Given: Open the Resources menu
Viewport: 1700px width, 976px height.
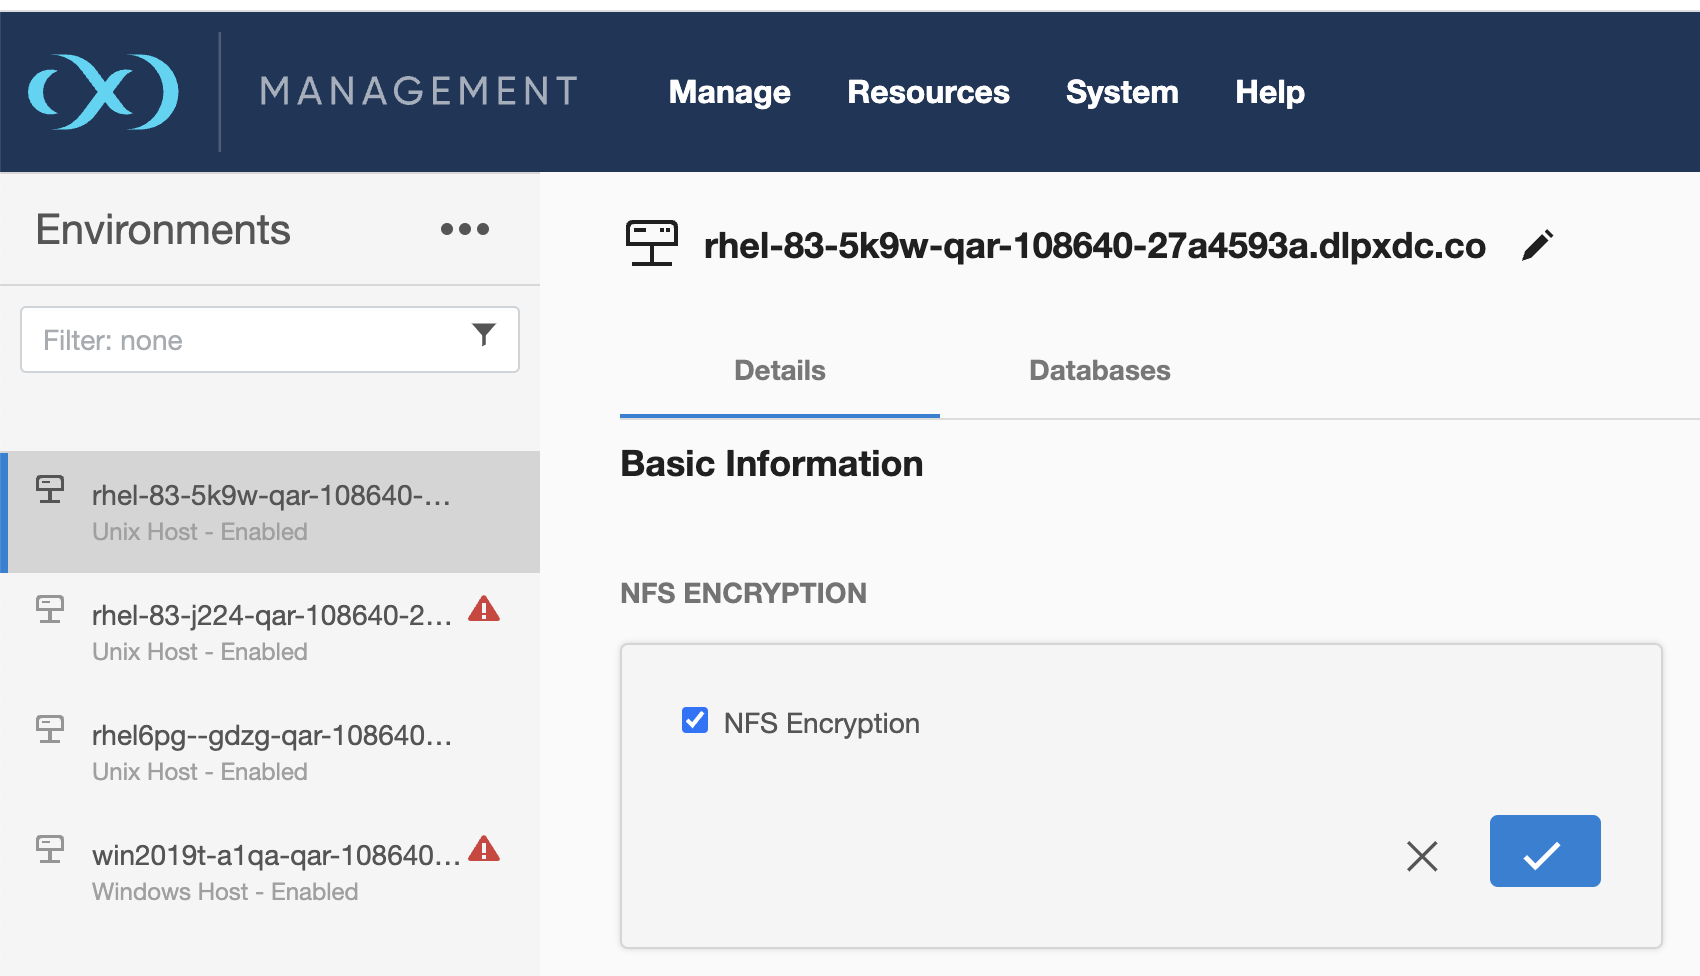Looking at the screenshot, I should [x=928, y=92].
